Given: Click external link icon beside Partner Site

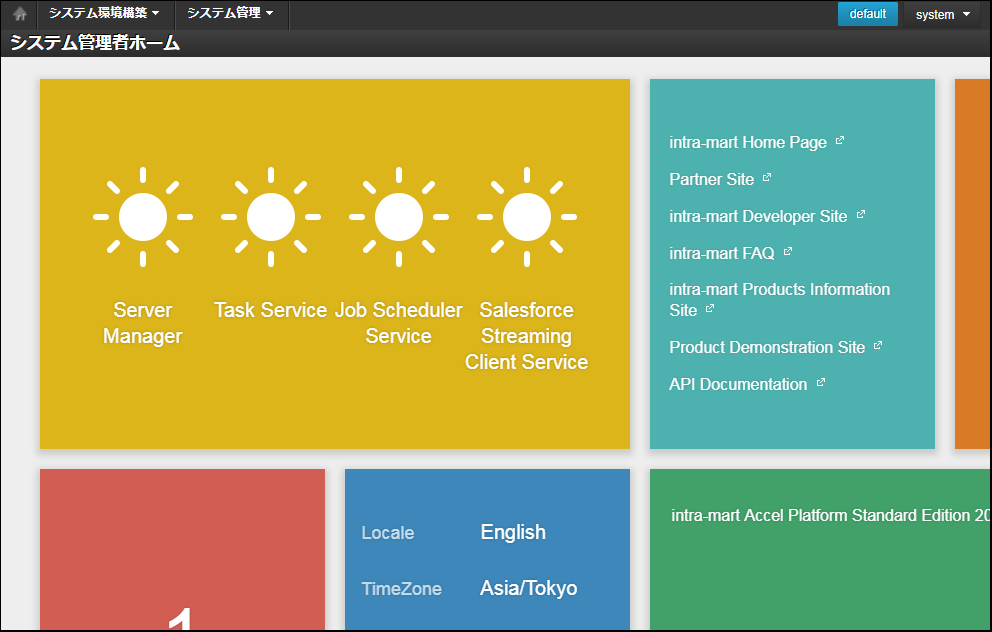Looking at the screenshot, I should click(767, 178).
